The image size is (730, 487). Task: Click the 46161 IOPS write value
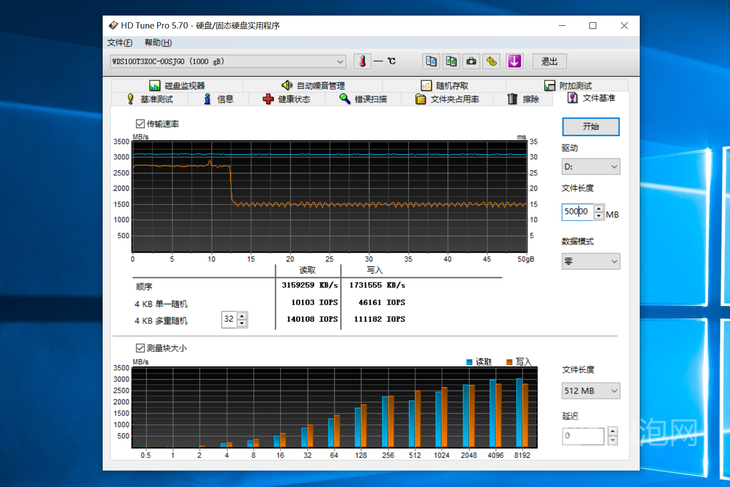[382, 302]
